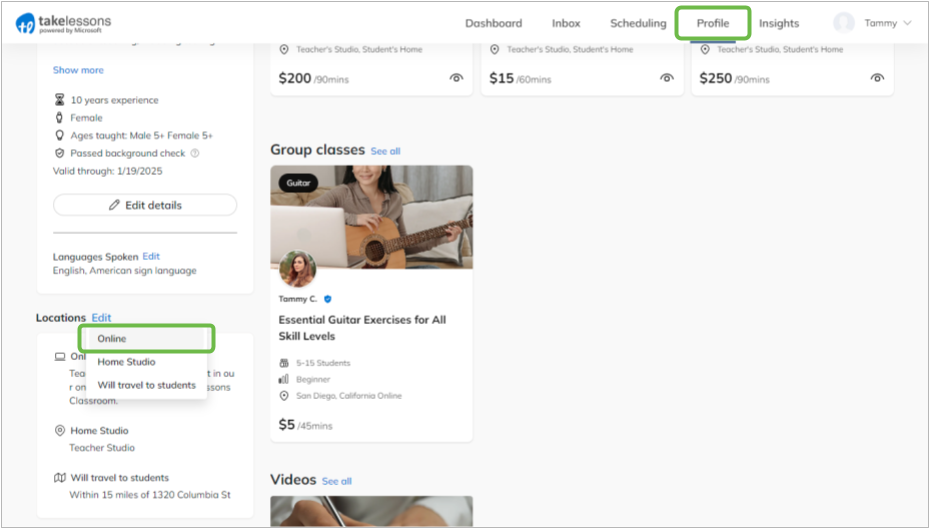
Task: Click location pin icon on $15 lesson card
Action: (x=495, y=49)
